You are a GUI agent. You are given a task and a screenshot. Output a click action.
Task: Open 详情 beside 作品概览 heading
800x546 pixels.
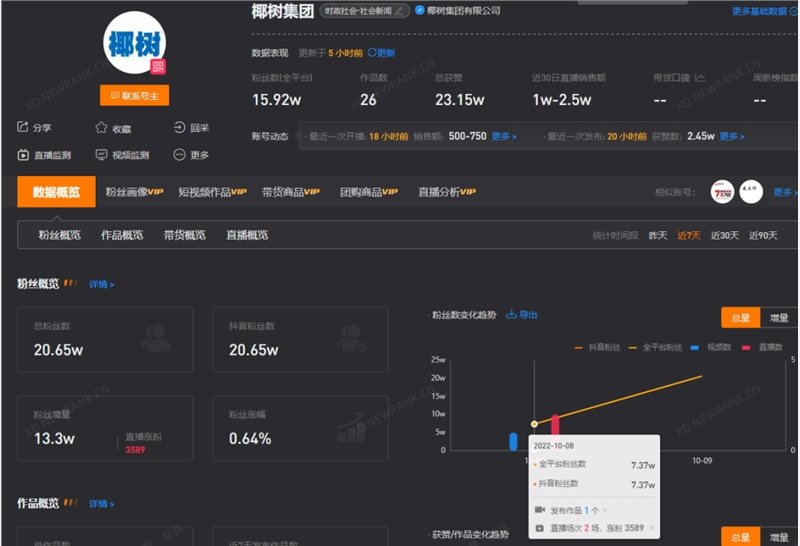[102, 504]
